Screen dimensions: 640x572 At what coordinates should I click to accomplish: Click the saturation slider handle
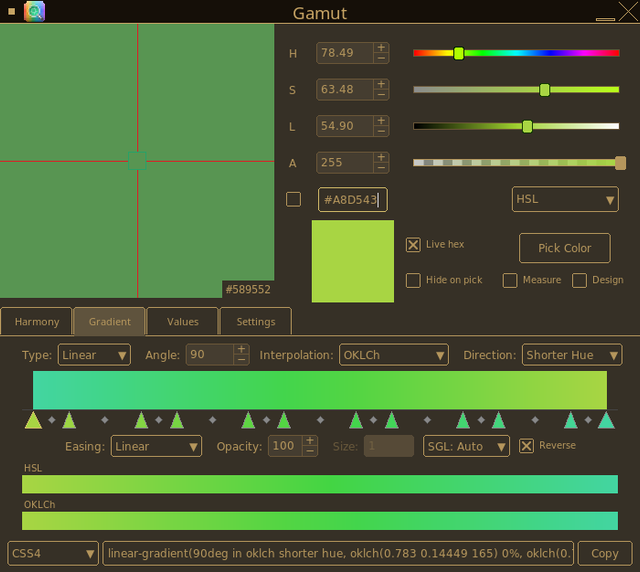coord(544,90)
